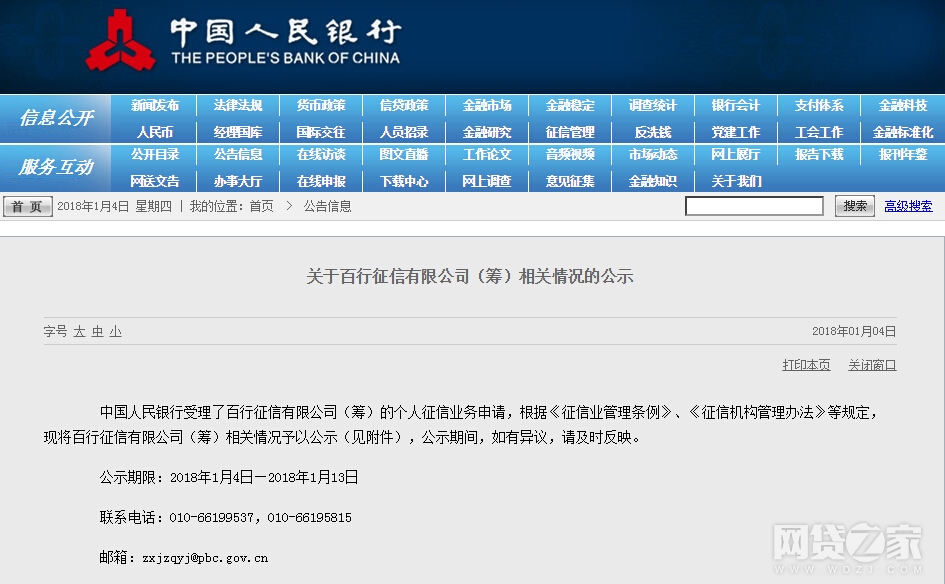Open the 高级搜索 advanced search link
Viewport: 945px width, 584px height.
908,206
